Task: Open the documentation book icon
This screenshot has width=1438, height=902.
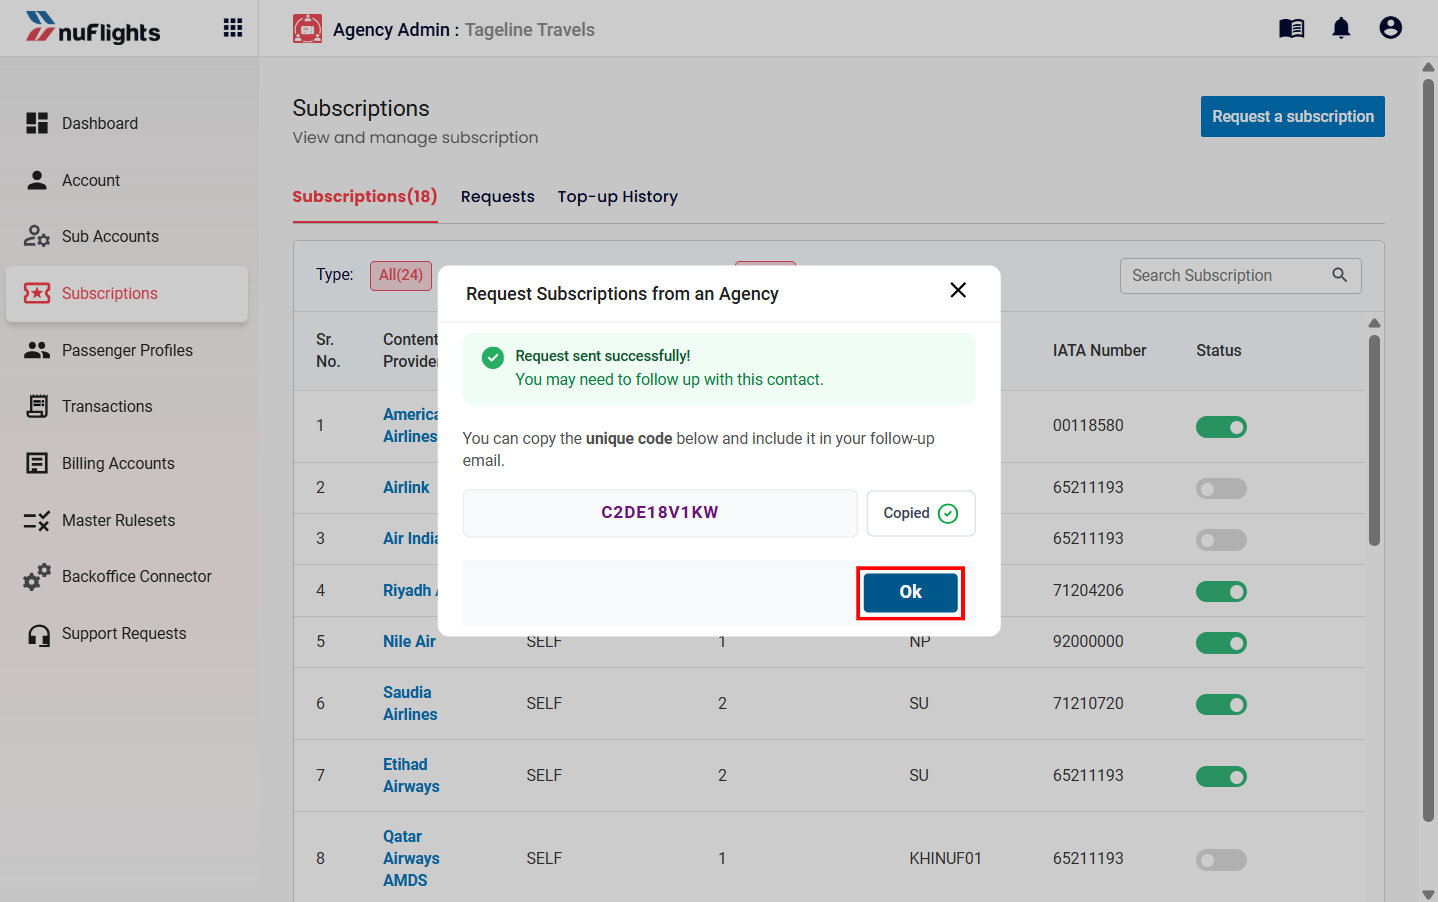Action: 1292,28
